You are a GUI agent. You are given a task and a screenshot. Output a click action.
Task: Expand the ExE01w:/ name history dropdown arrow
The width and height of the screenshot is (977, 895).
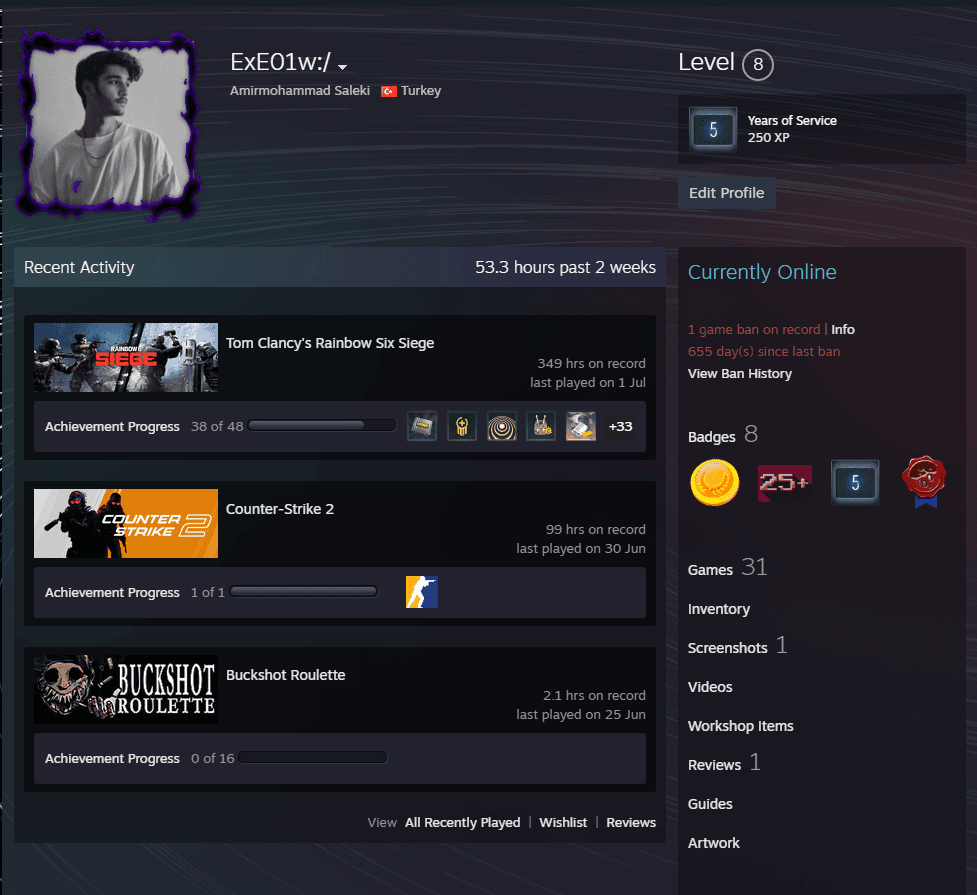[342, 67]
